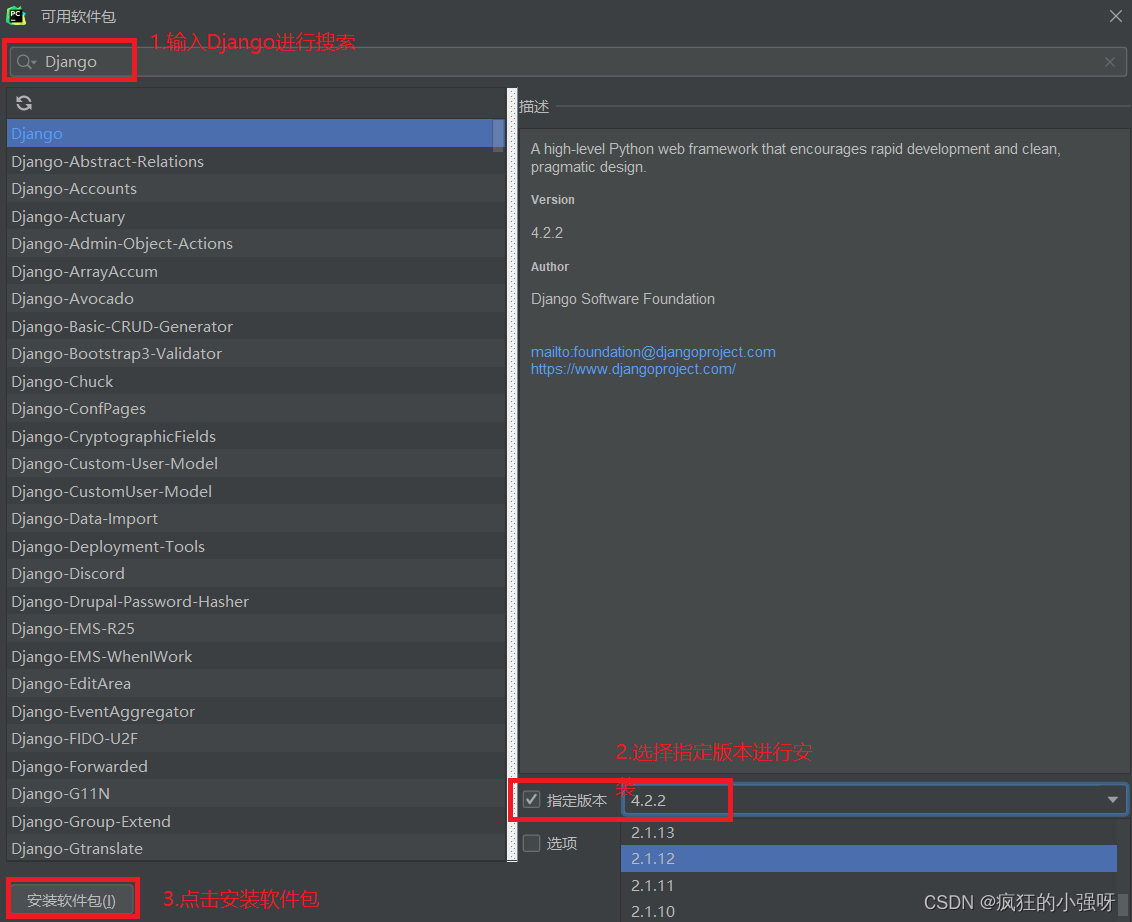Open the version dropdown arrow
This screenshot has width=1132, height=922.
point(1113,800)
